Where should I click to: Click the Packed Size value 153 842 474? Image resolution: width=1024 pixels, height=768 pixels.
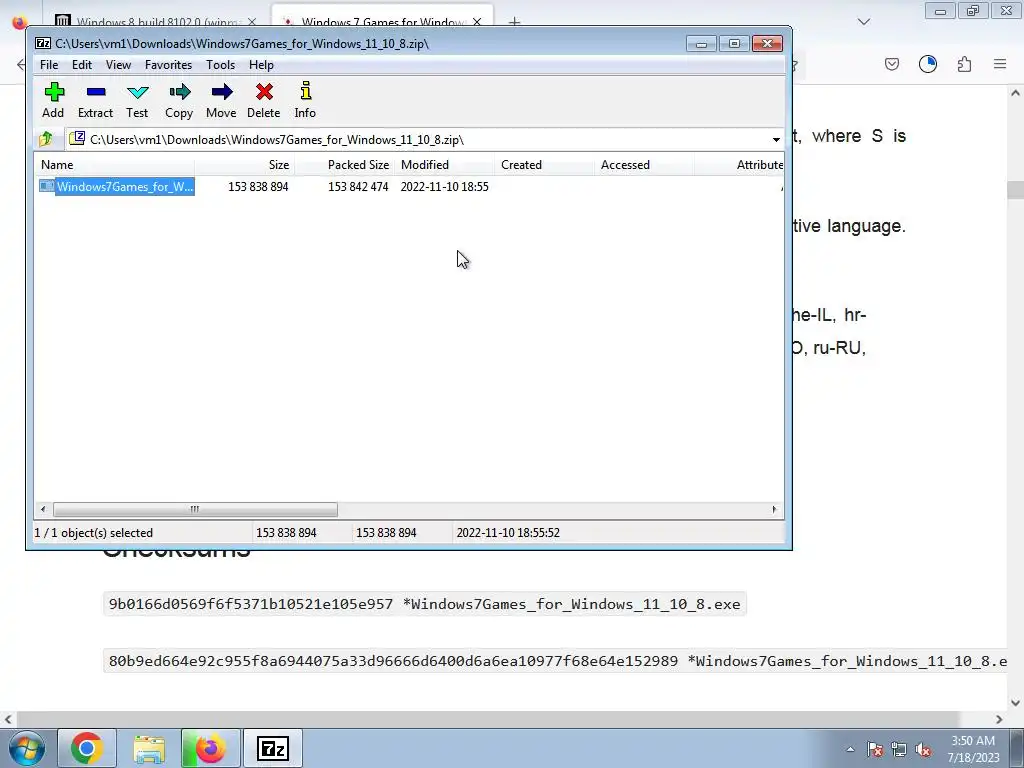coord(358,187)
